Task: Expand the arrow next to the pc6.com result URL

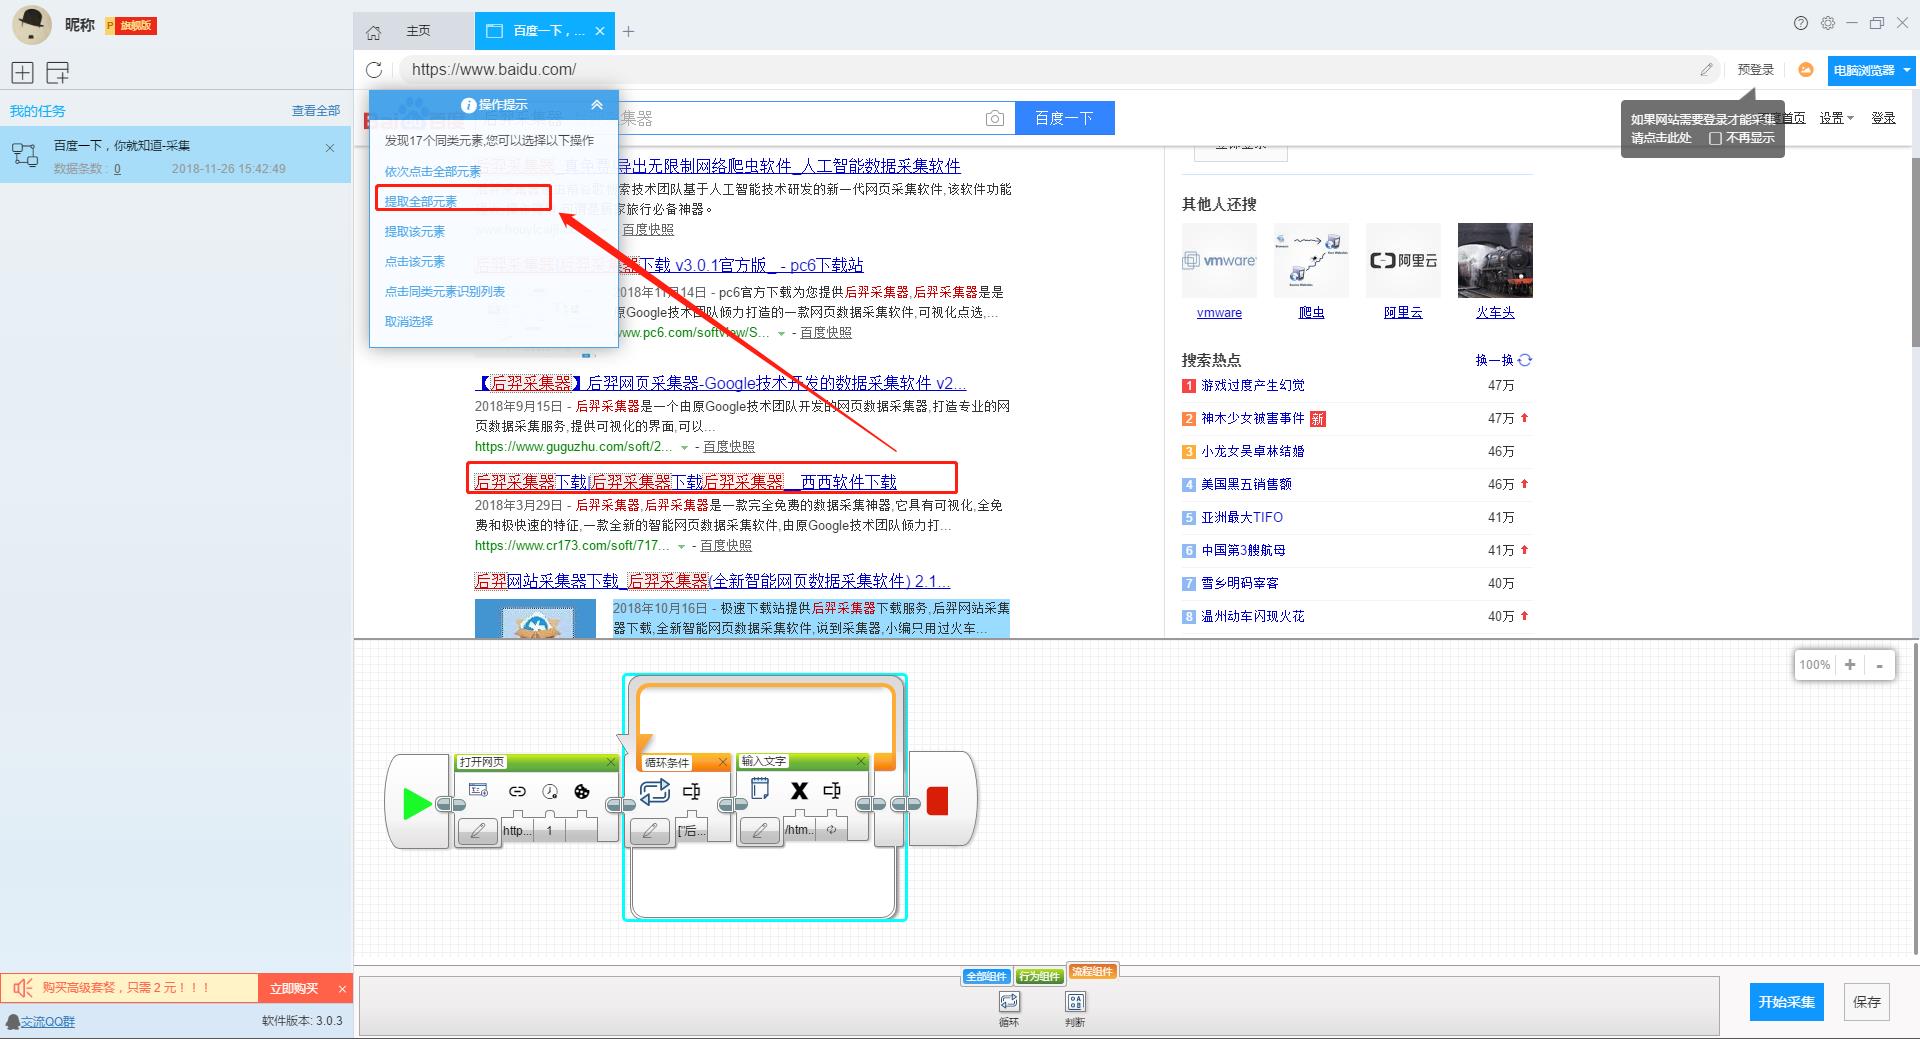Action: coord(781,333)
